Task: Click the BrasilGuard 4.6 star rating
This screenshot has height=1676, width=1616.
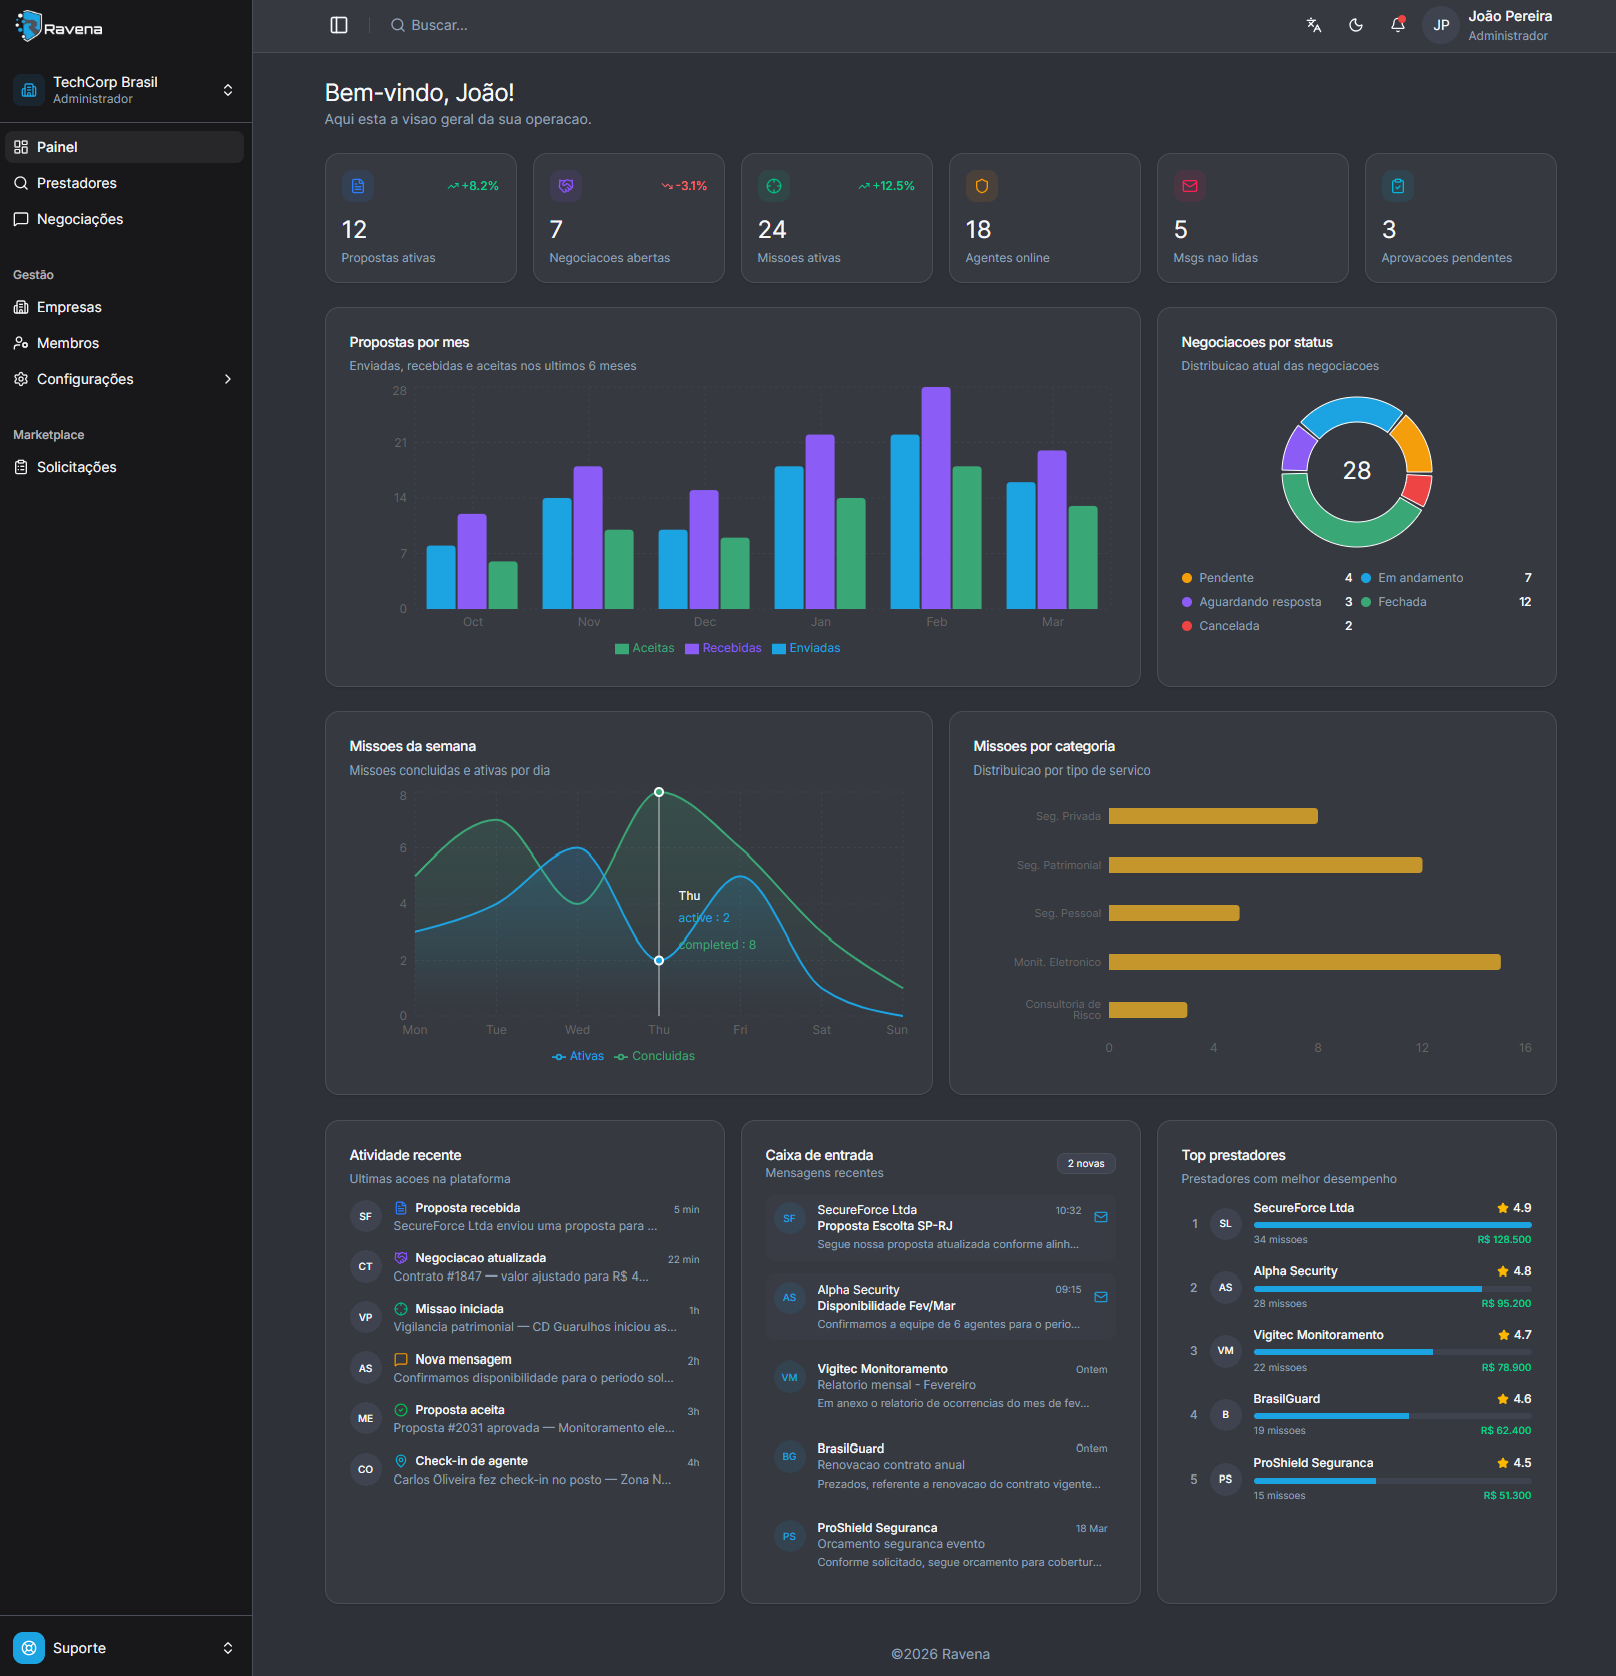Action: click(1514, 1399)
